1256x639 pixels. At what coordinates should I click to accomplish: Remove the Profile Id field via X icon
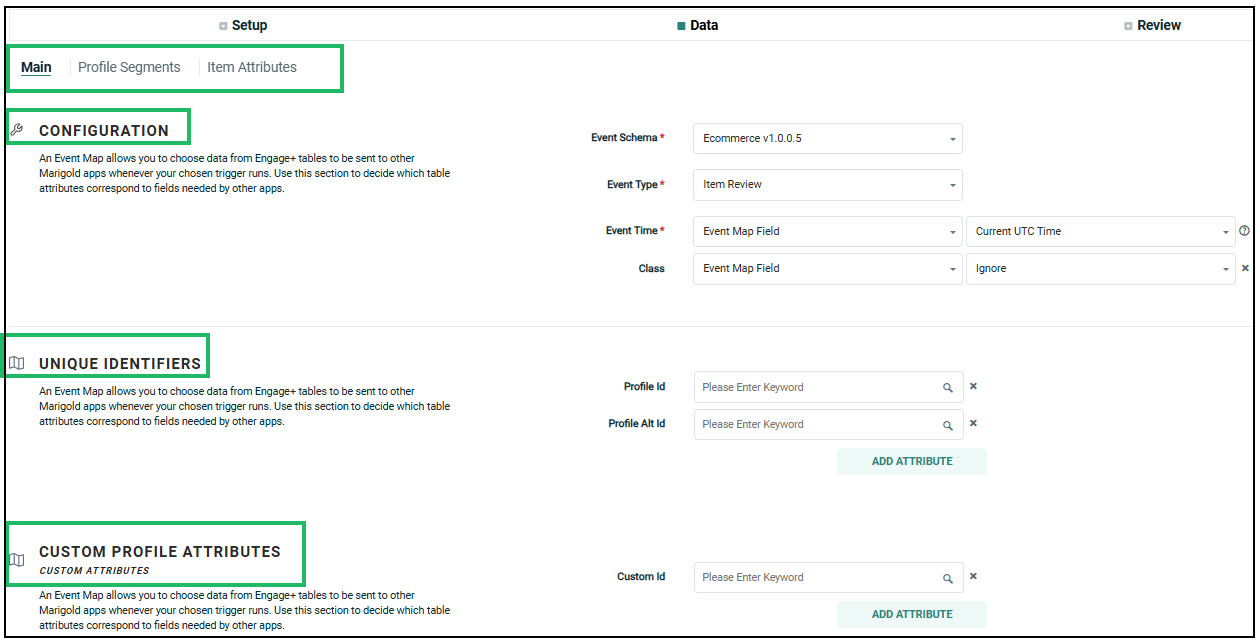pyautogui.click(x=973, y=386)
